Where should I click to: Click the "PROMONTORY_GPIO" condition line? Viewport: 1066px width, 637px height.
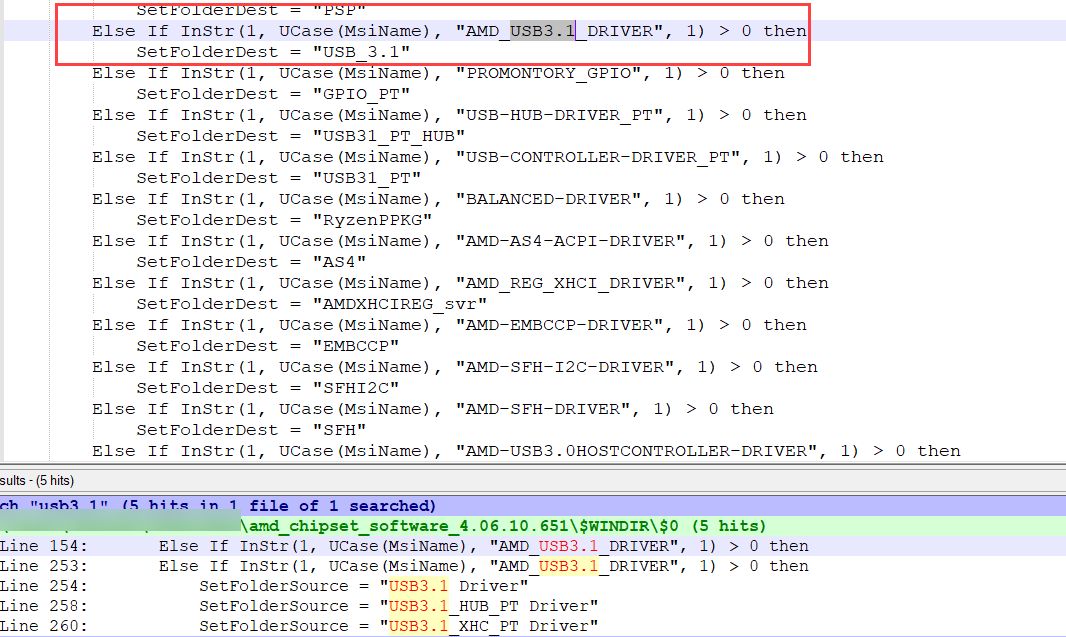[439, 73]
